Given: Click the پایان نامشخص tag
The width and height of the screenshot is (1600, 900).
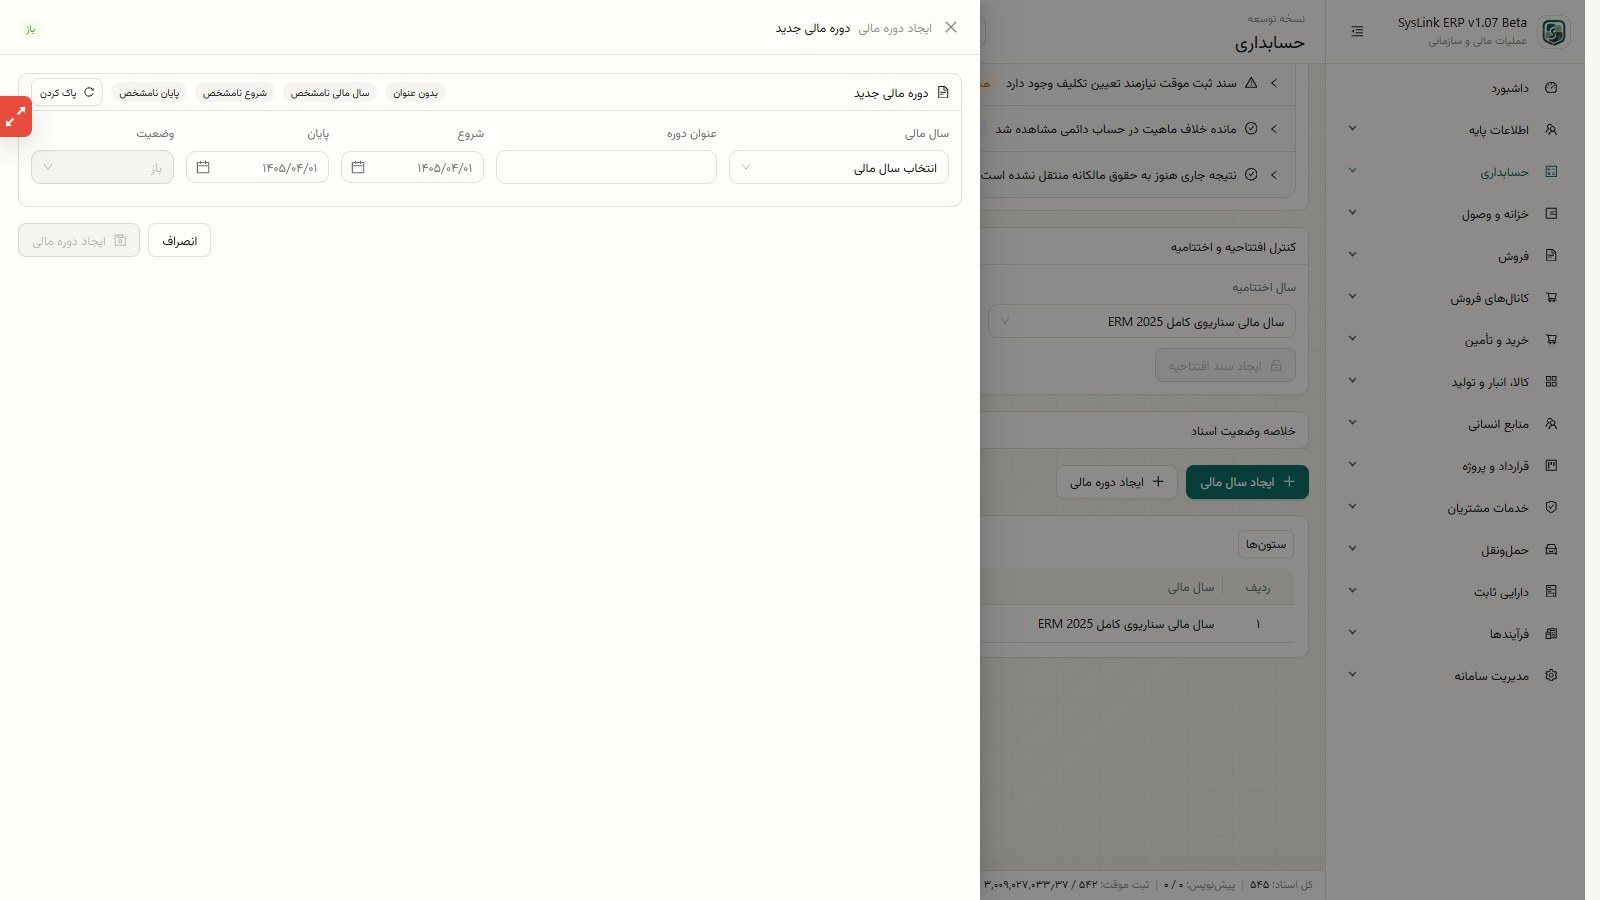Looking at the screenshot, I should pos(149,93).
